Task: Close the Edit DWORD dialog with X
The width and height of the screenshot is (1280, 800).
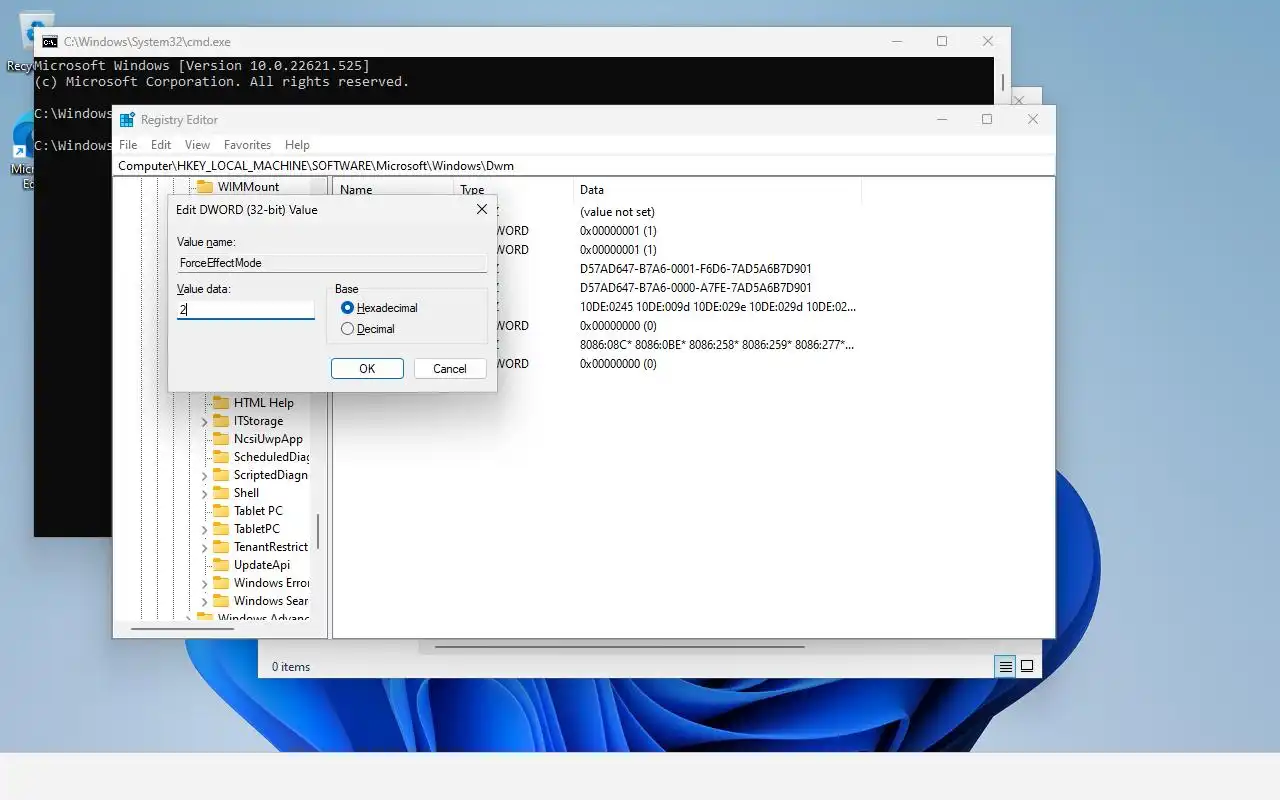Action: [x=481, y=210]
